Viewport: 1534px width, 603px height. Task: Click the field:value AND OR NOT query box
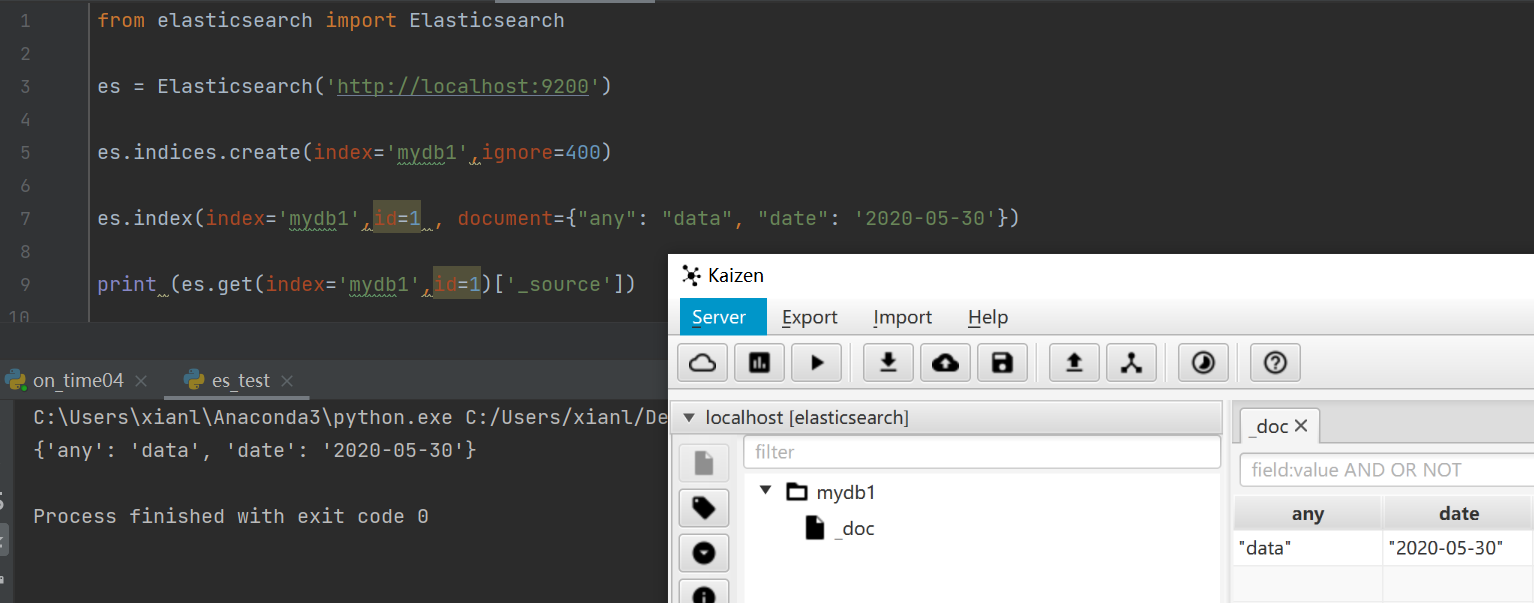(1386, 470)
